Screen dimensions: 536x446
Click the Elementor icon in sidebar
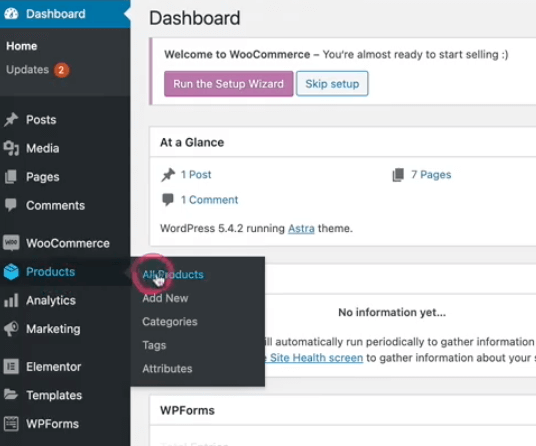click(11, 367)
